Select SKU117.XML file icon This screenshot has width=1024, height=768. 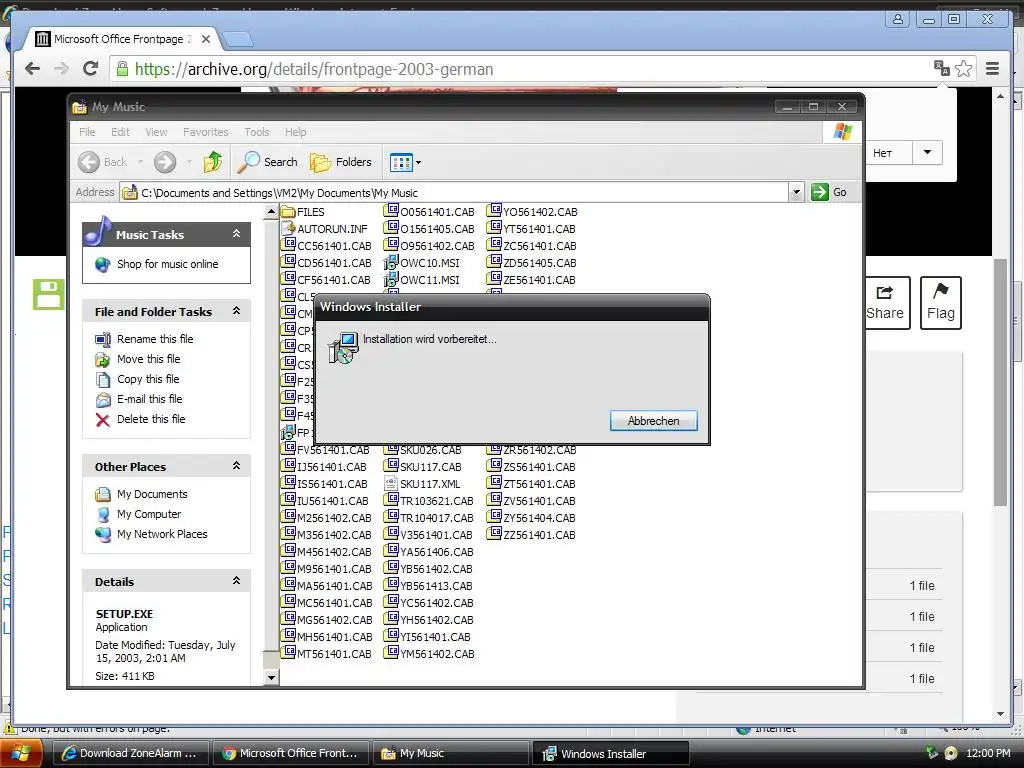[391, 483]
